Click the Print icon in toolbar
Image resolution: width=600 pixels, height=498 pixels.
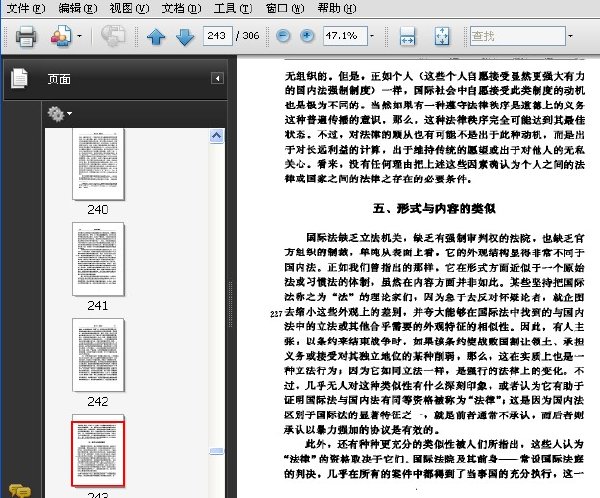26,37
